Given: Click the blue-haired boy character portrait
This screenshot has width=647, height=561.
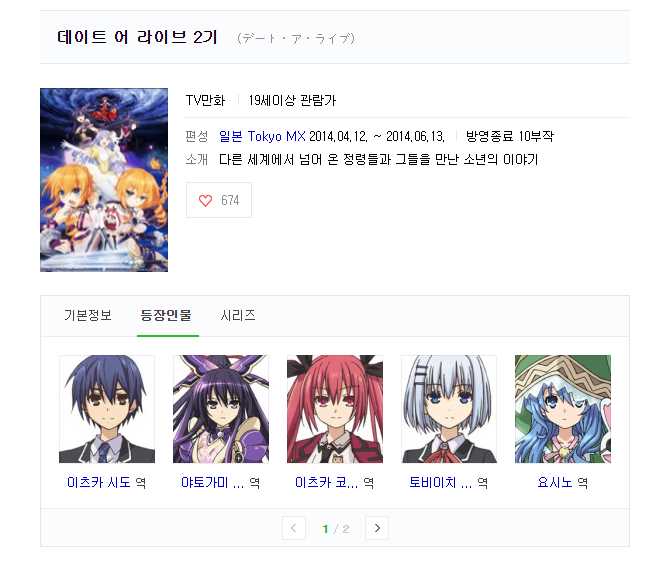Looking at the screenshot, I should click(x=107, y=409).
